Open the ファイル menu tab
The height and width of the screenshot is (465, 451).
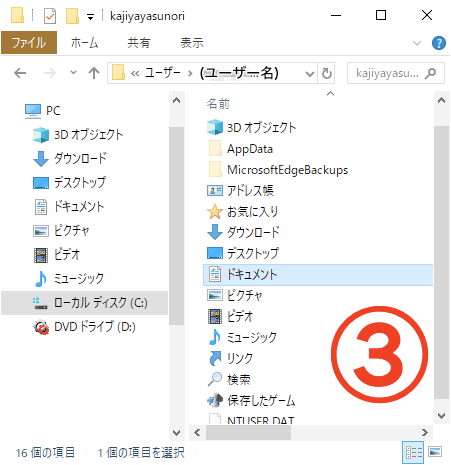coord(29,43)
